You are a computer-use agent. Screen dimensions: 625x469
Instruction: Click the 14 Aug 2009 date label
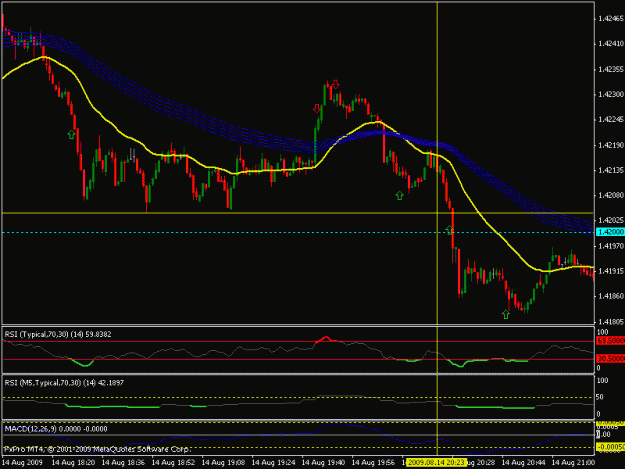tap(22, 462)
